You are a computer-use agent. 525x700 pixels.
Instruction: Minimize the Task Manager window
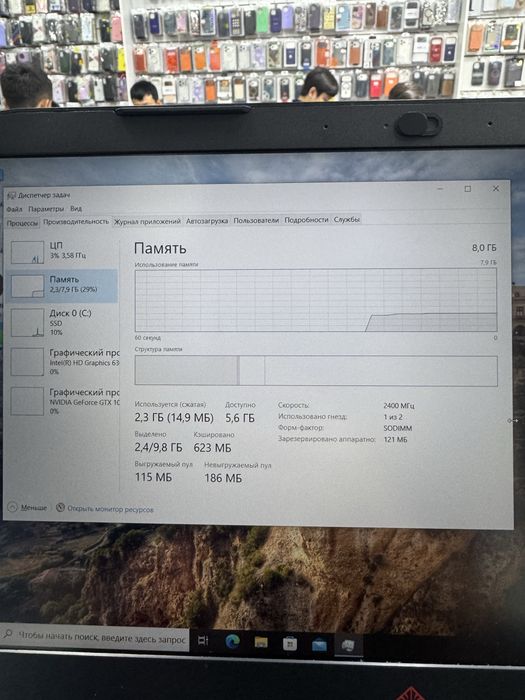440,189
